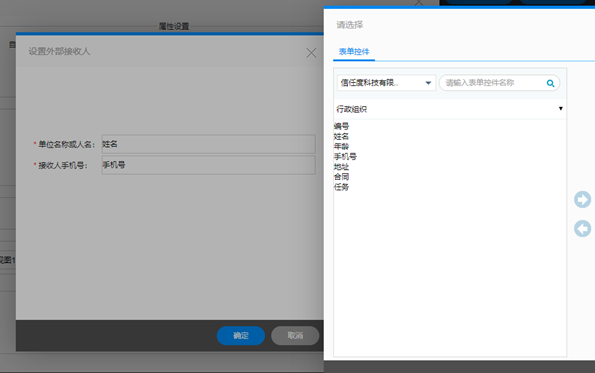
Task: Open the 信任度科技有限 company dropdown
Action: tap(386, 83)
